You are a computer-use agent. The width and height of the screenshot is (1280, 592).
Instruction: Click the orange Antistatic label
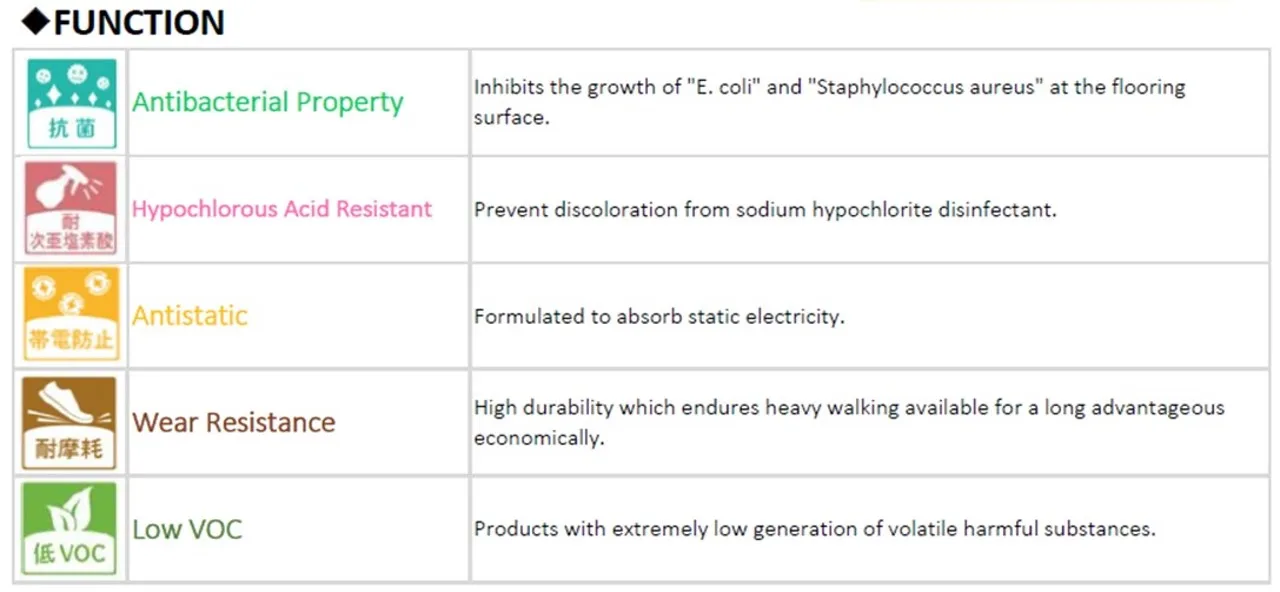[x=190, y=316]
